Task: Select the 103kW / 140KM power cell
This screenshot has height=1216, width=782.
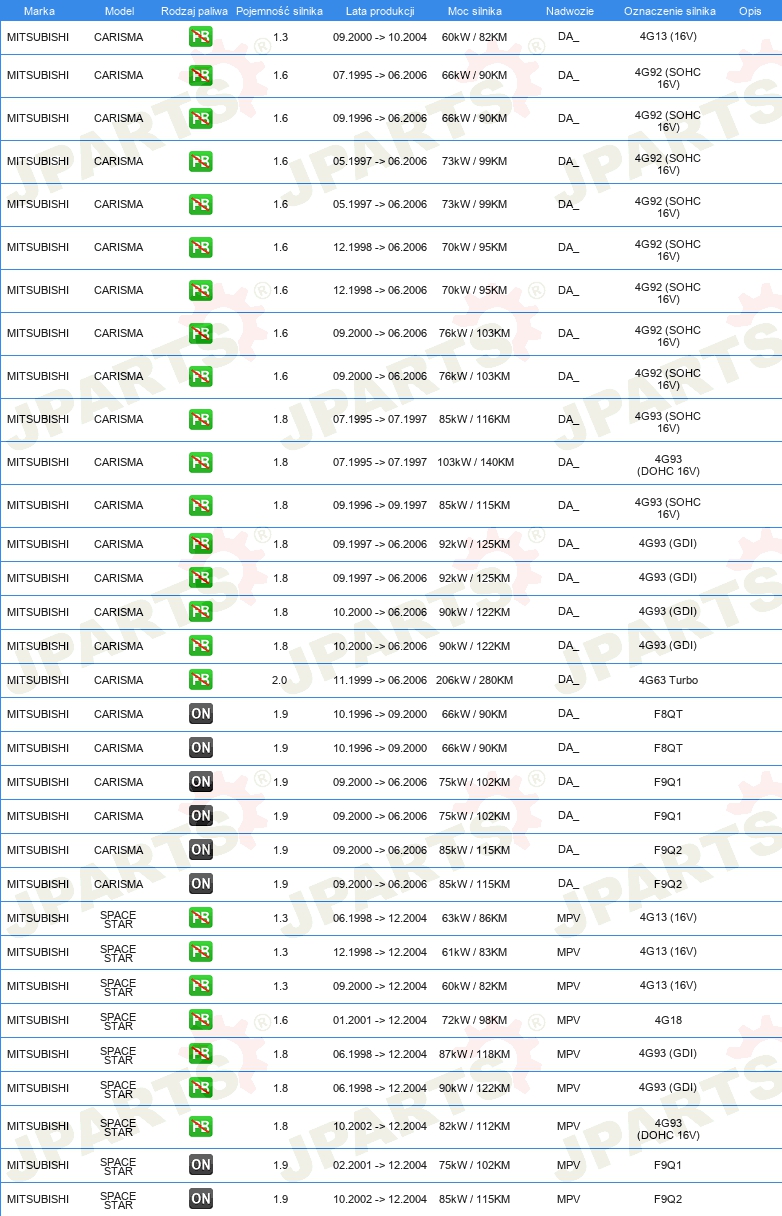Action: click(x=475, y=462)
